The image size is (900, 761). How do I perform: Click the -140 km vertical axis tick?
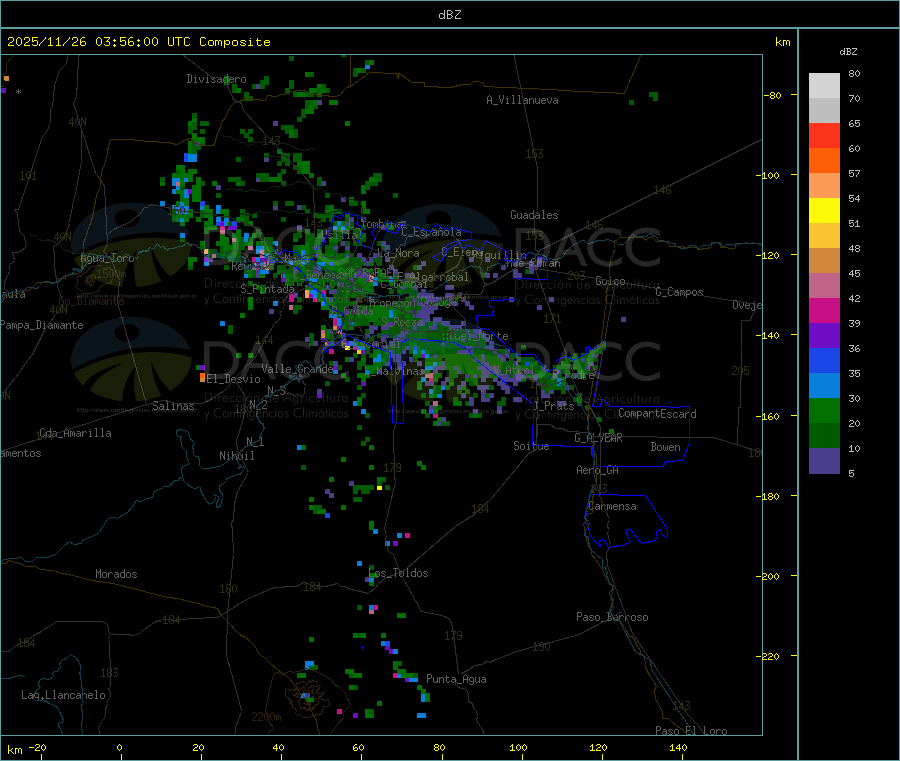[769, 335]
